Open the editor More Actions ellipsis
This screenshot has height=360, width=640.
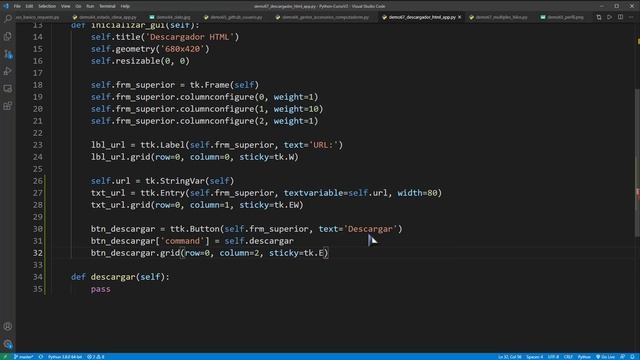coord(631,17)
